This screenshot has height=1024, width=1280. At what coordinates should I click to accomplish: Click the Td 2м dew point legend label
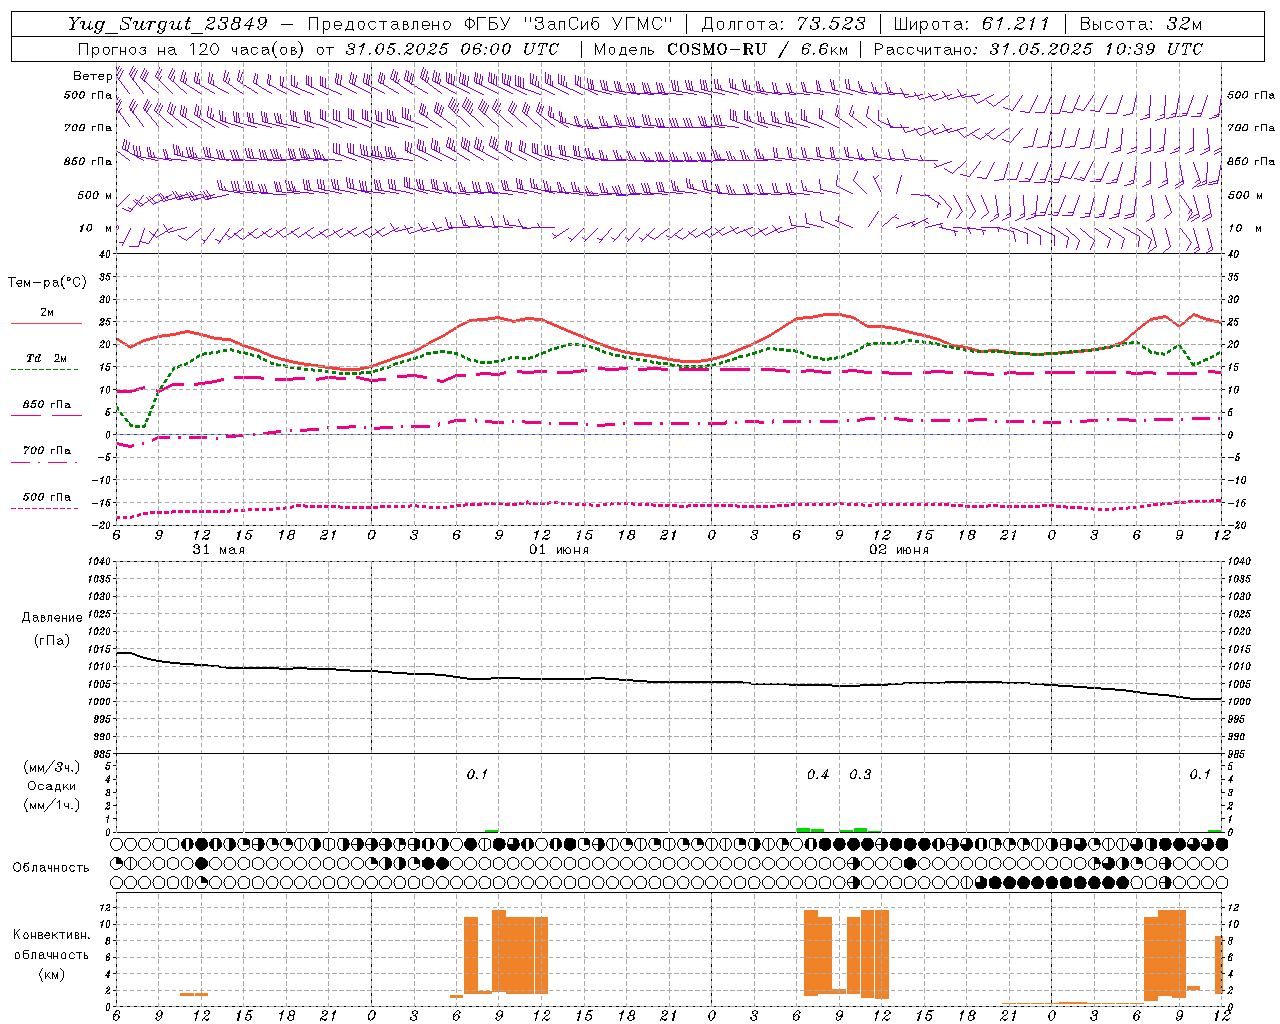pos(46,358)
